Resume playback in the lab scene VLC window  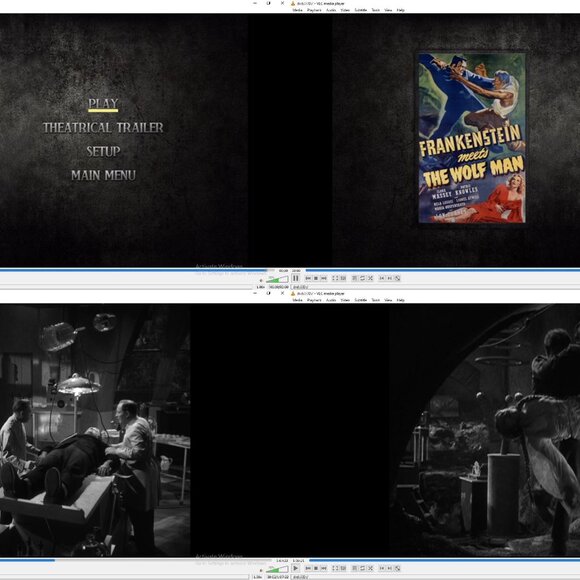coord(295,568)
